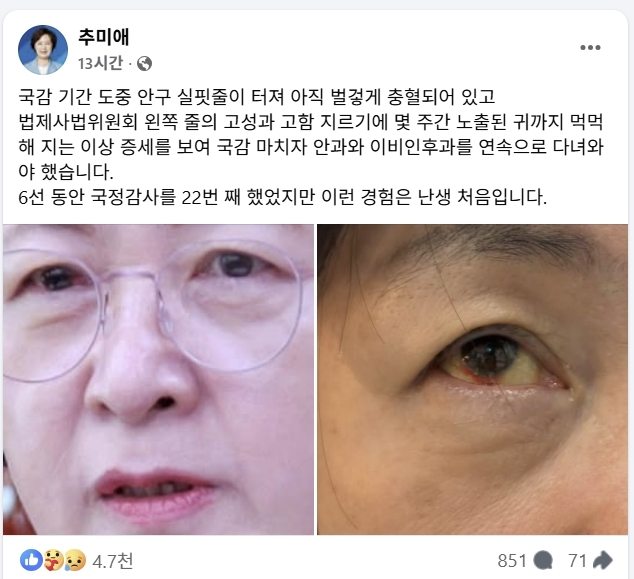
Task: Click the post line starting 국감 기간 도중
Action: click(257, 97)
